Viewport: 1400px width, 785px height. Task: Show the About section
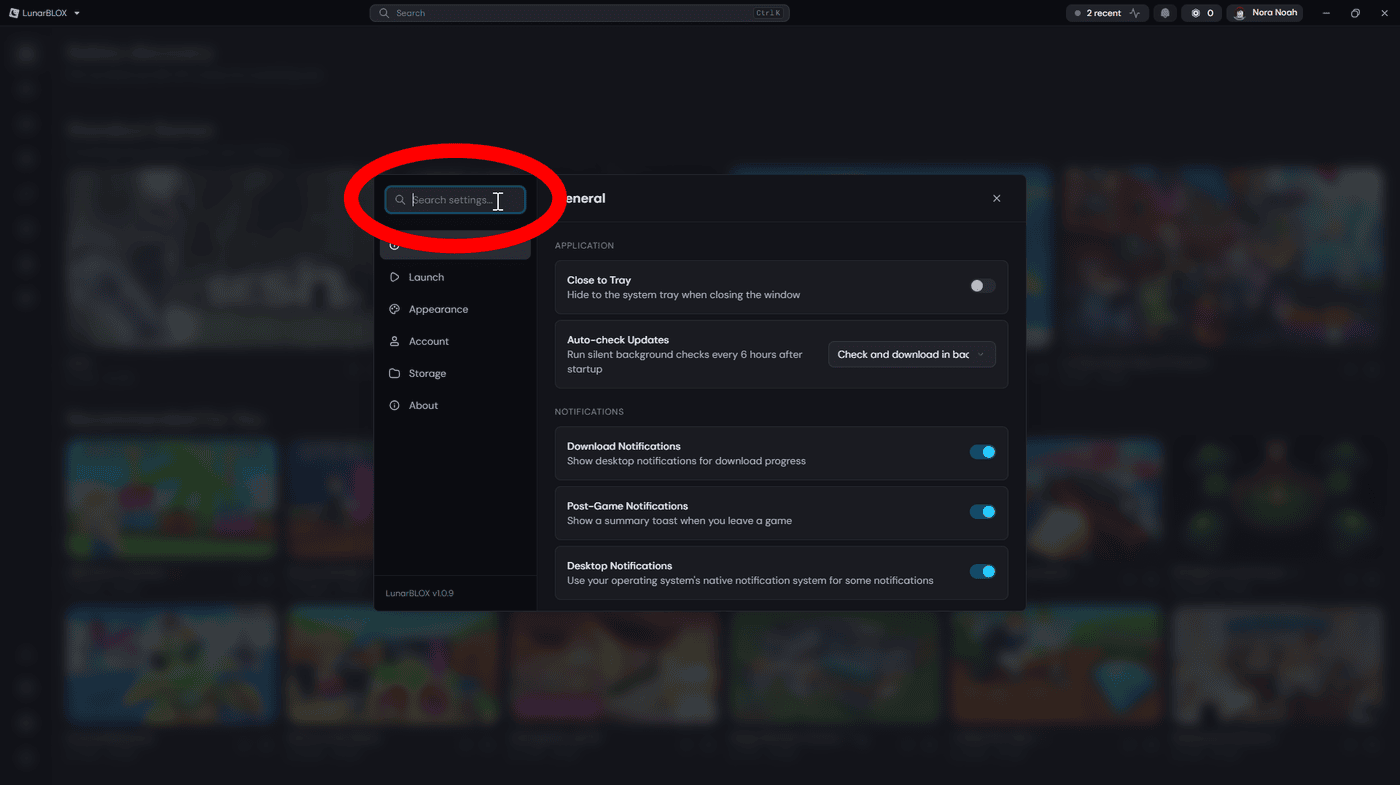pos(455,405)
